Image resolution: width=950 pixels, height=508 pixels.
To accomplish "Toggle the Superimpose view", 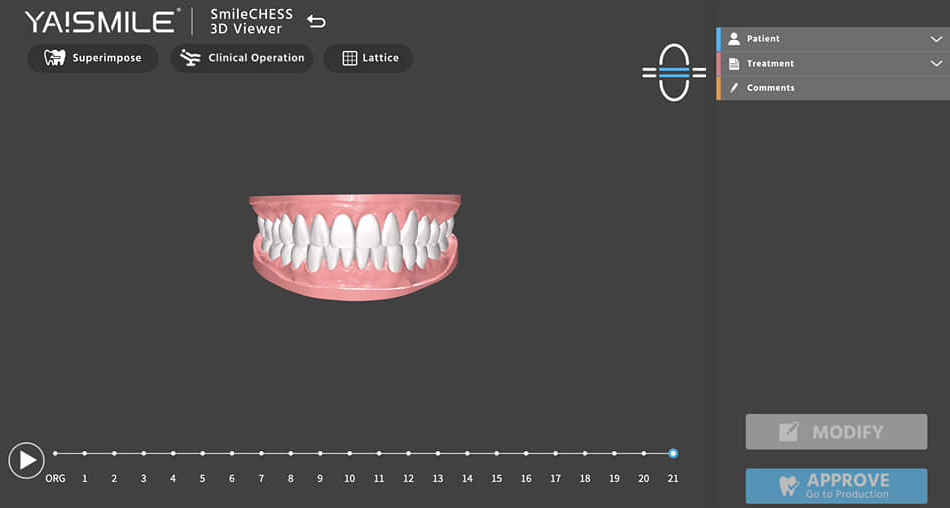I will [92, 58].
